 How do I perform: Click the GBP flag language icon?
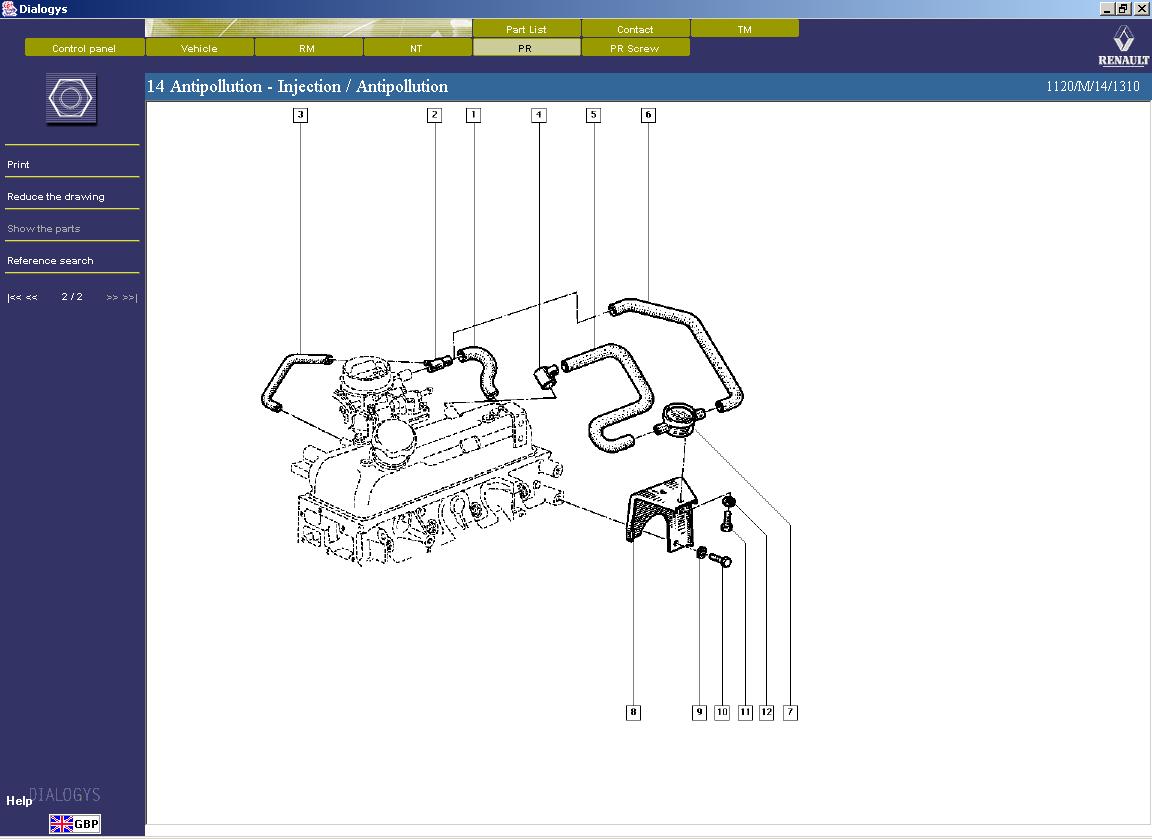click(x=74, y=824)
